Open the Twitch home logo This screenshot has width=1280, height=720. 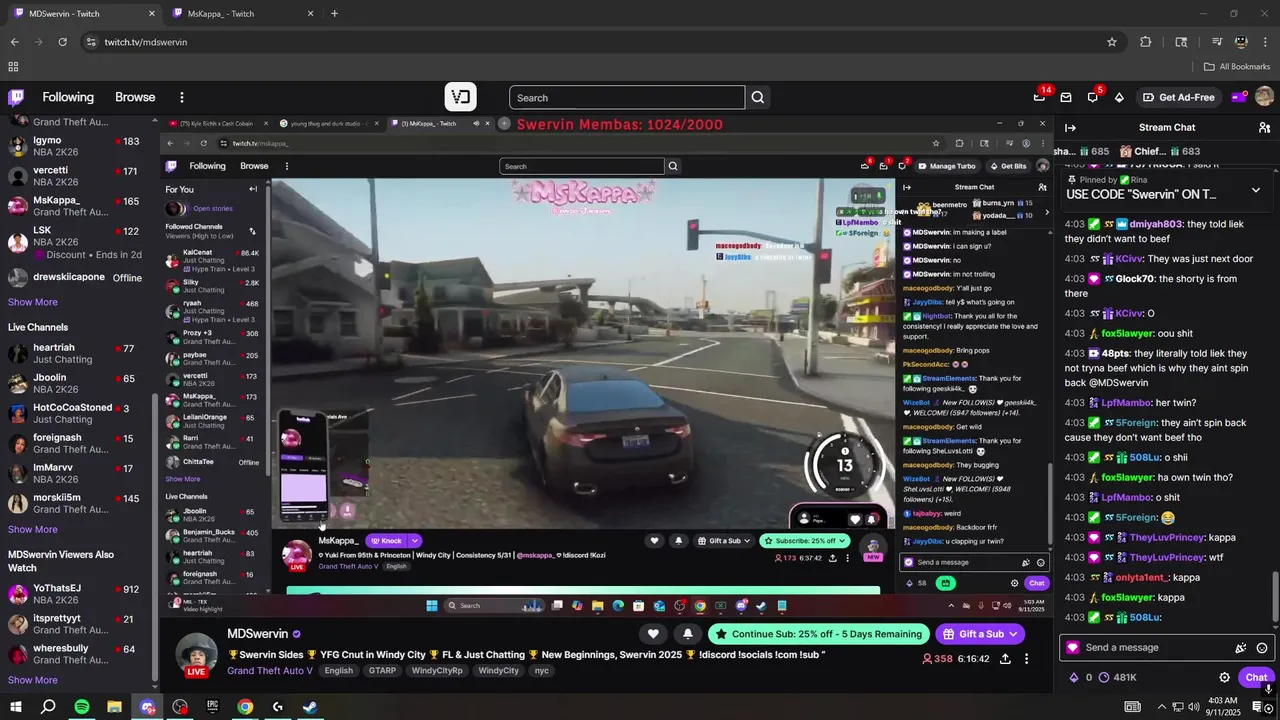pyautogui.click(x=16, y=97)
